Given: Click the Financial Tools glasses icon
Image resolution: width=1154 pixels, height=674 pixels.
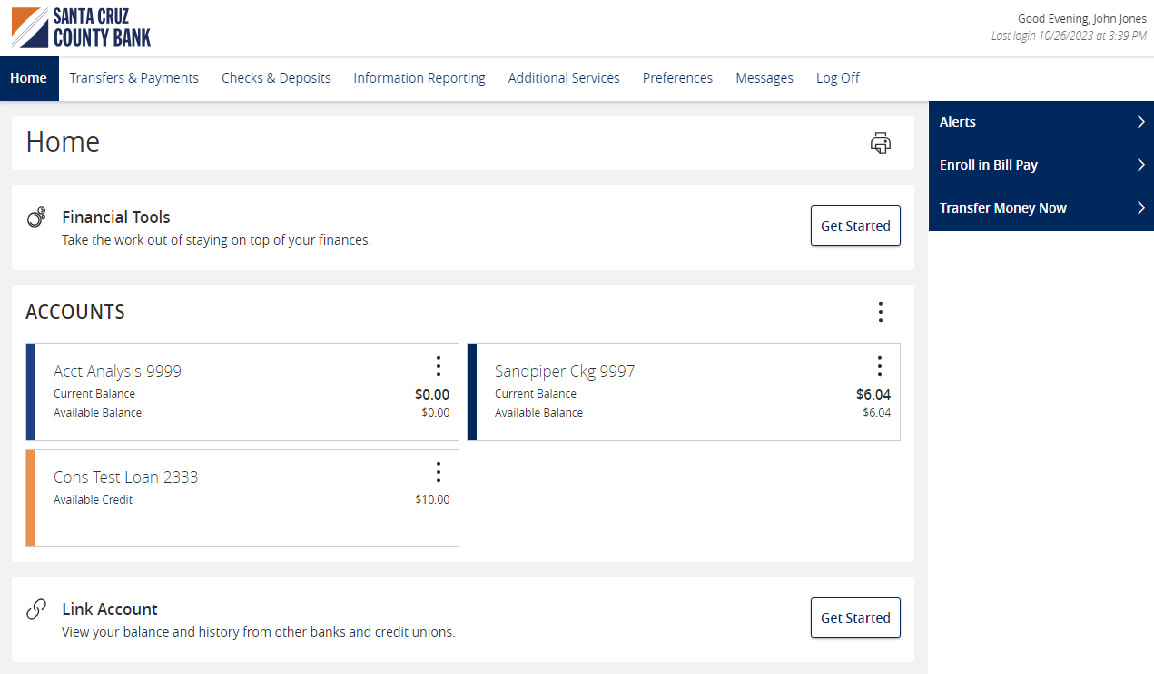Looking at the screenshot, I should pyautogui.click(x=37, y=217).
